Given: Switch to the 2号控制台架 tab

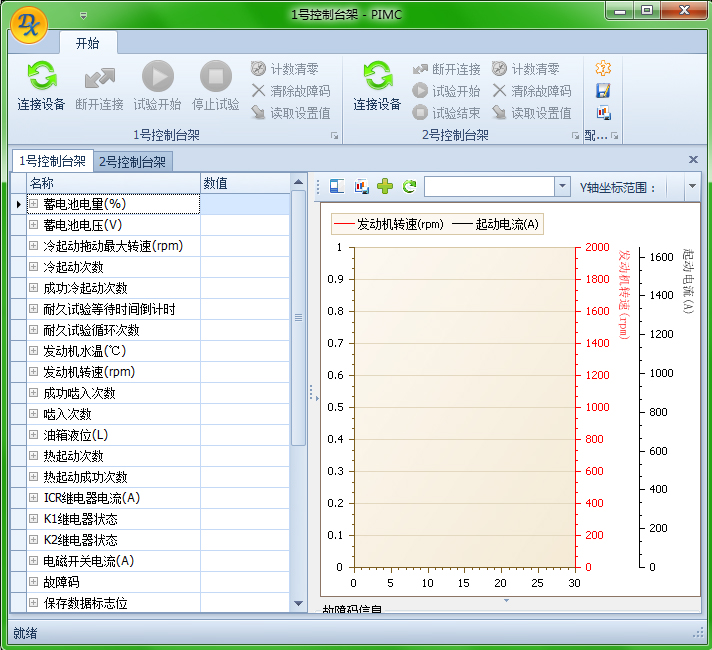Looking at the screenshot, I should (134, 162).
